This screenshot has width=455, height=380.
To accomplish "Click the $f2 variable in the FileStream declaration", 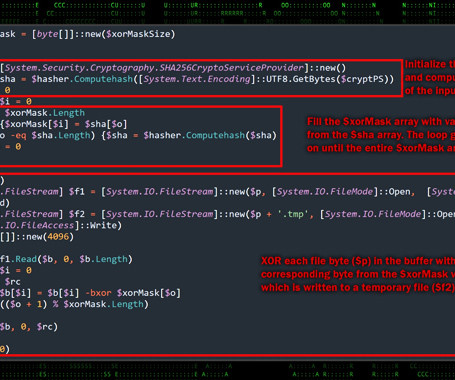I will click(77, 214).
